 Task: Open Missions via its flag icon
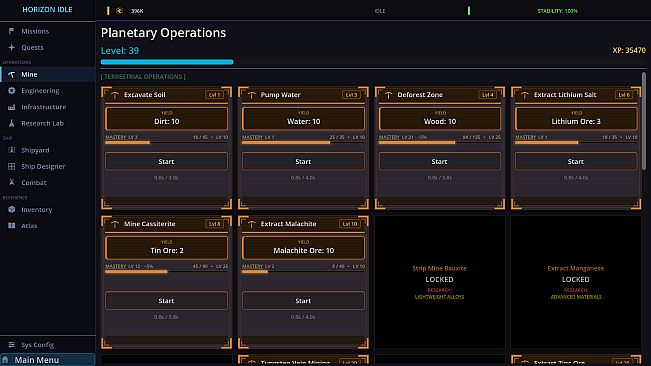(12, 31)
